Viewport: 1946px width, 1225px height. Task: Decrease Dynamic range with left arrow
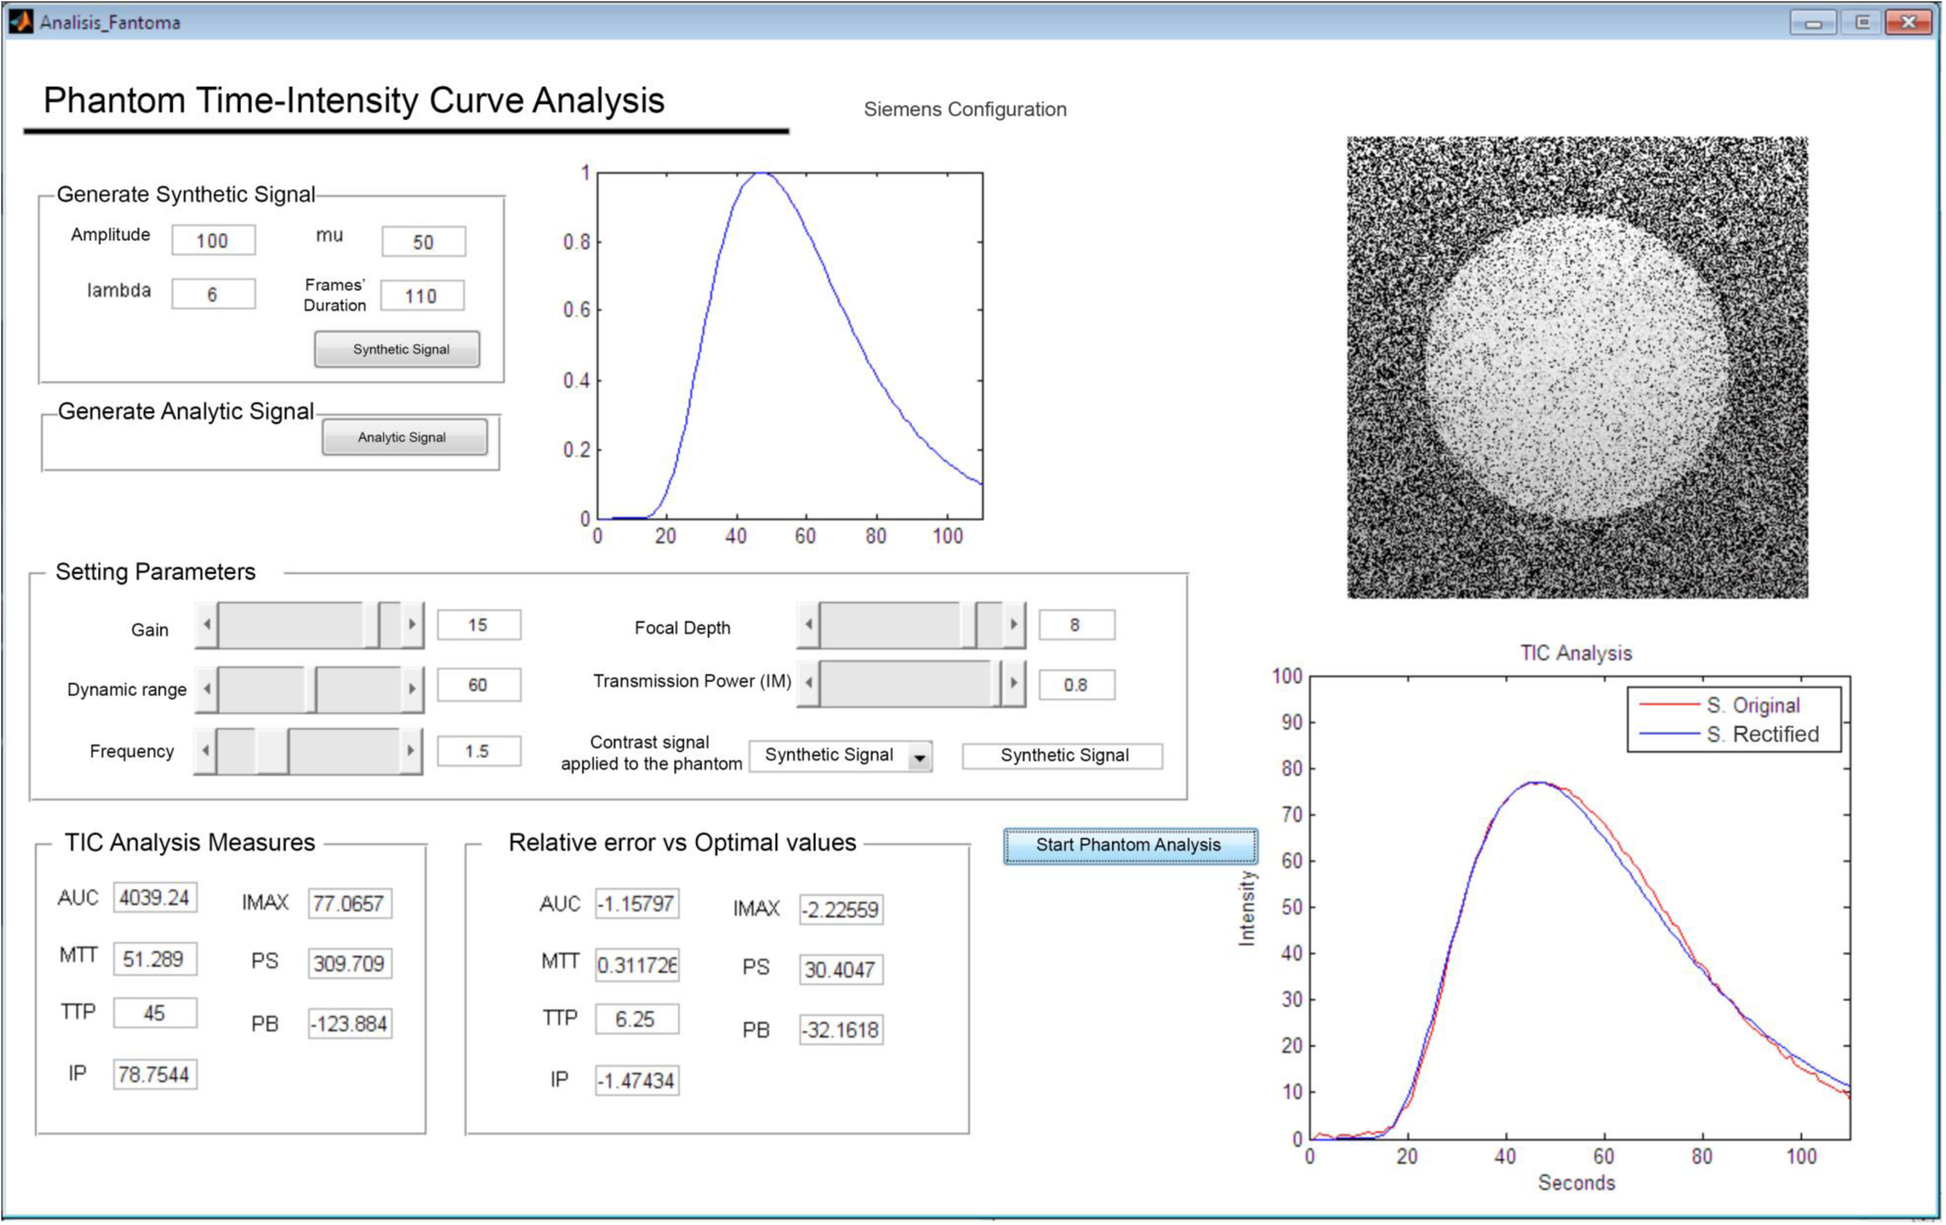pos(207,689)
